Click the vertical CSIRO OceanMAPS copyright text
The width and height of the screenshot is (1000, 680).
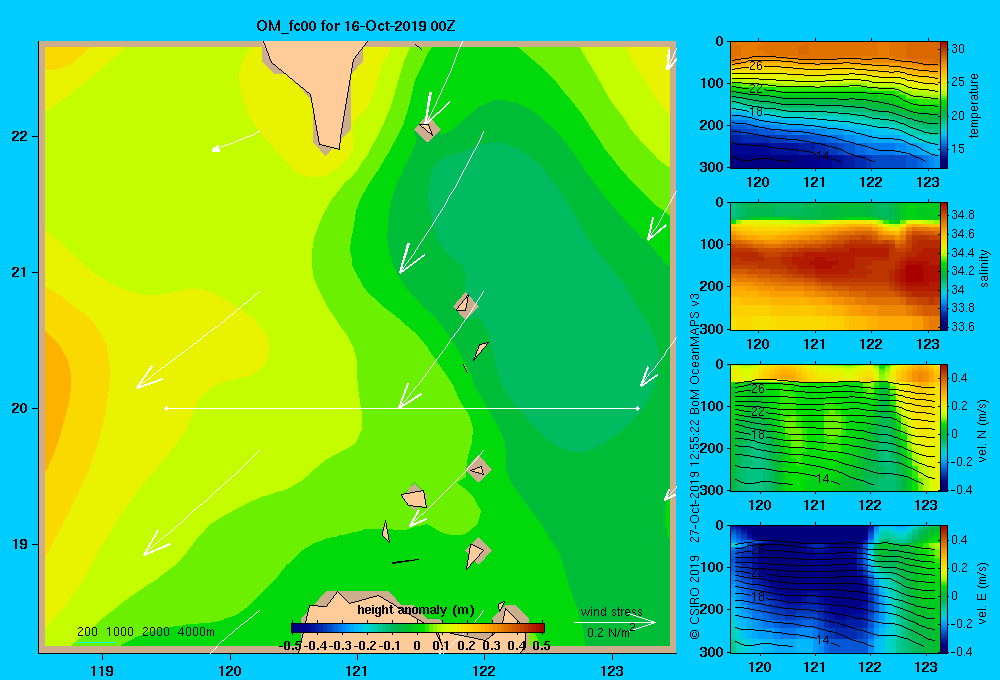695,466
